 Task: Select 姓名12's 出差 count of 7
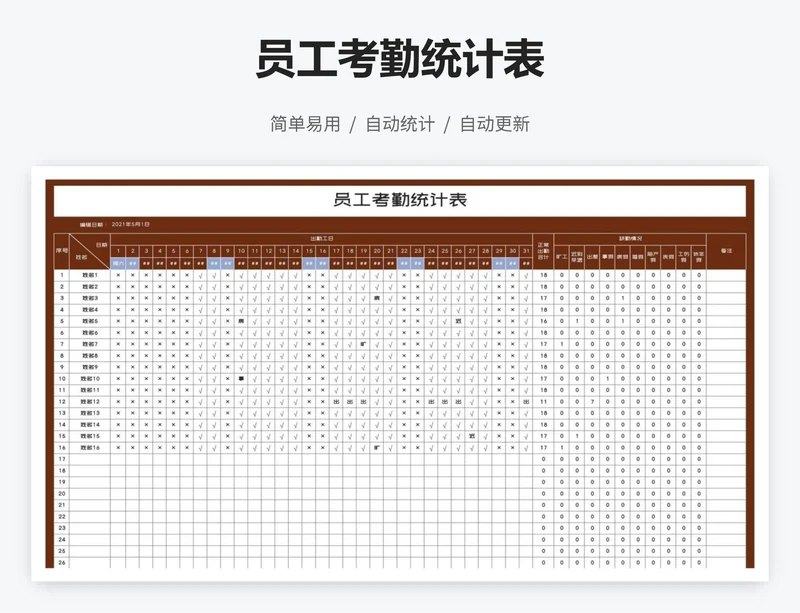coord(592,402)
